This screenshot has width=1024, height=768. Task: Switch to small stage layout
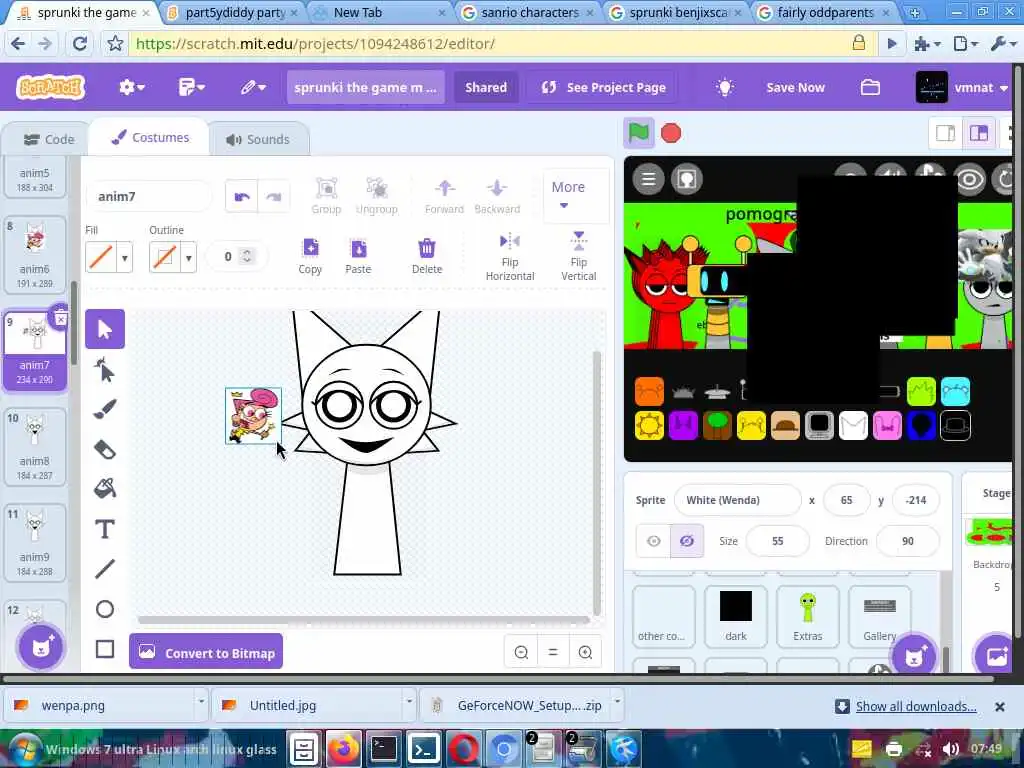tap(945, 133)
